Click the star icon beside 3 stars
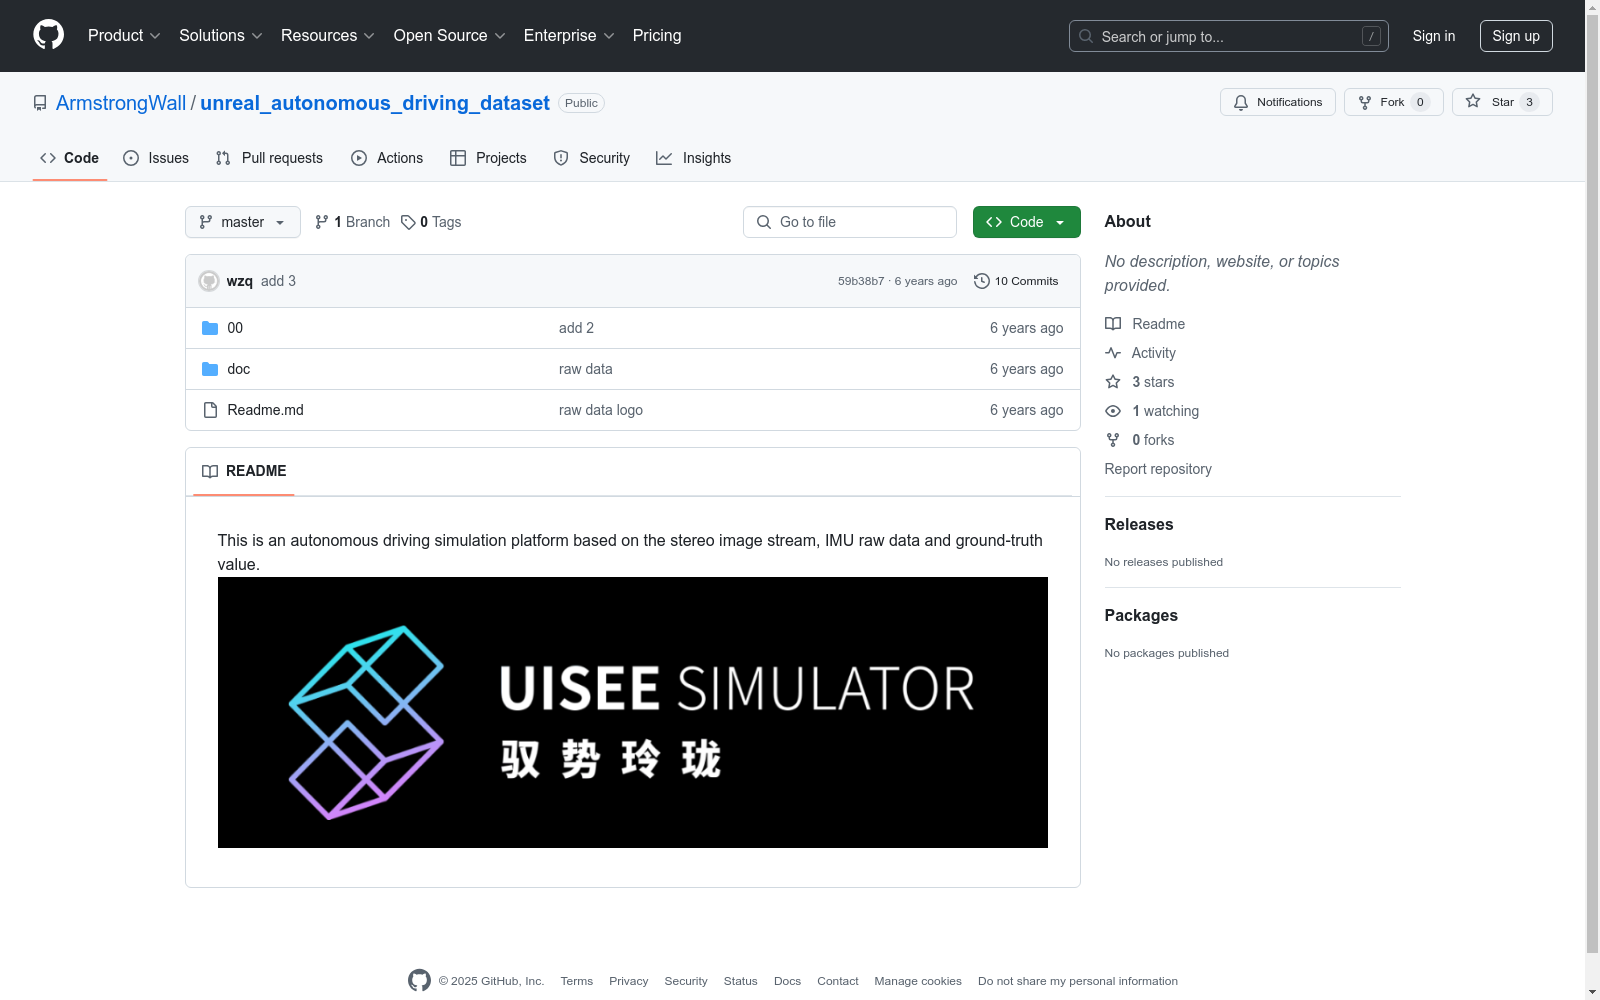Image resolution: width=1600 pixels, height=1000 pixels. tap(1113, 382)
